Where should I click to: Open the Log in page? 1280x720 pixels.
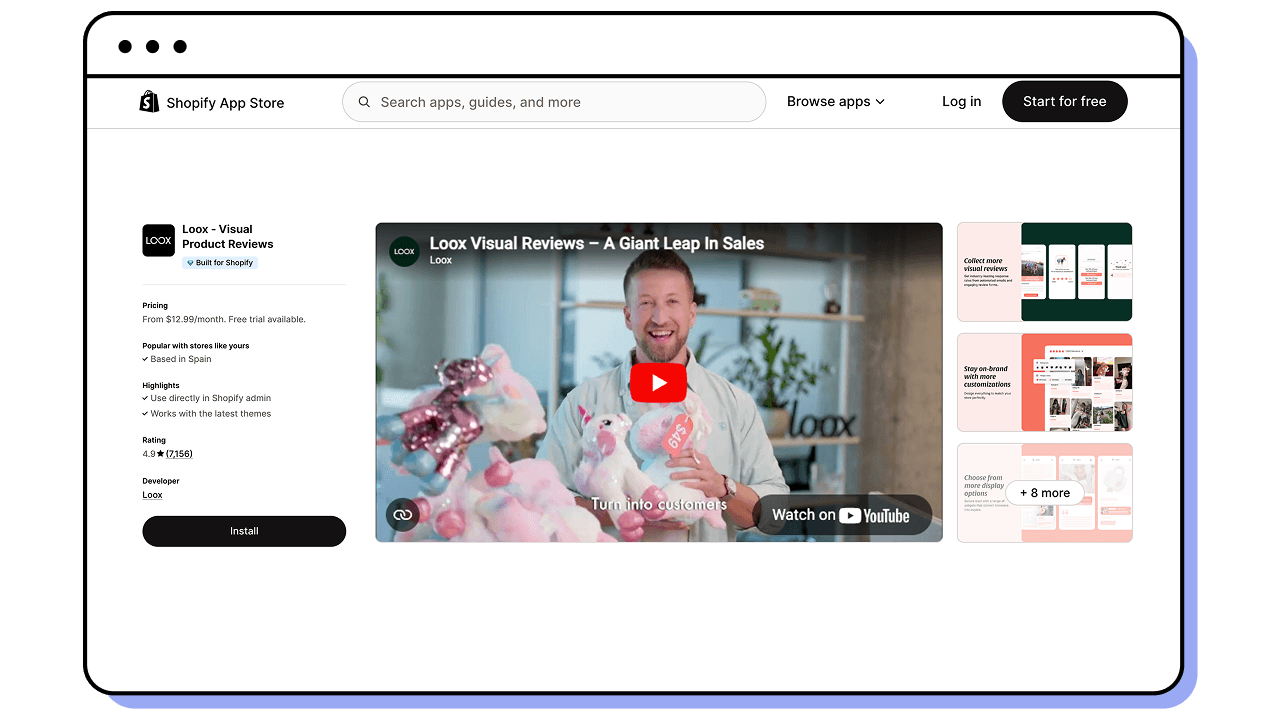pyautogui.click(x=960, y=101)
